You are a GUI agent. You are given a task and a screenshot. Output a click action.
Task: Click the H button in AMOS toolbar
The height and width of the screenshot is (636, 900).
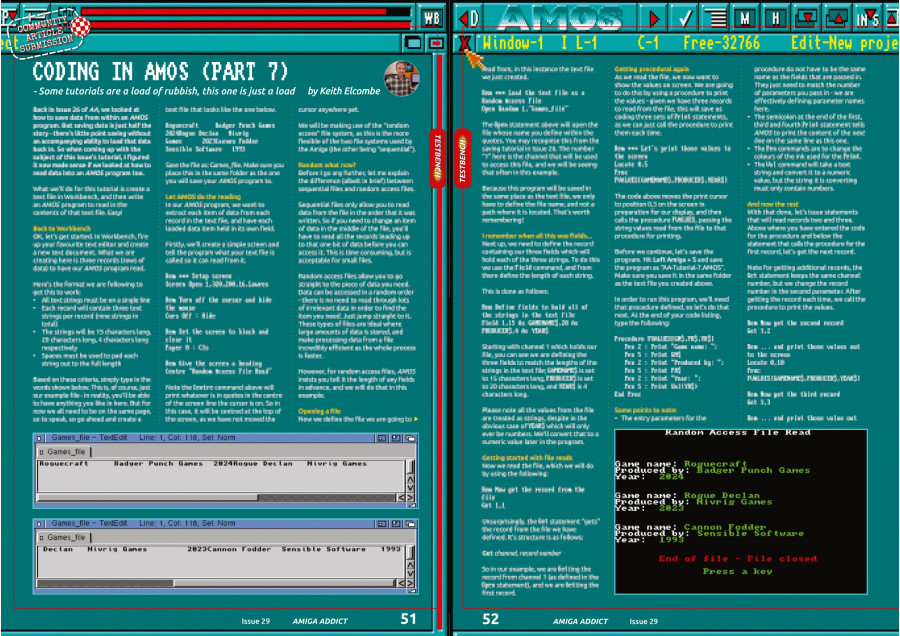[x=775, y=18]
